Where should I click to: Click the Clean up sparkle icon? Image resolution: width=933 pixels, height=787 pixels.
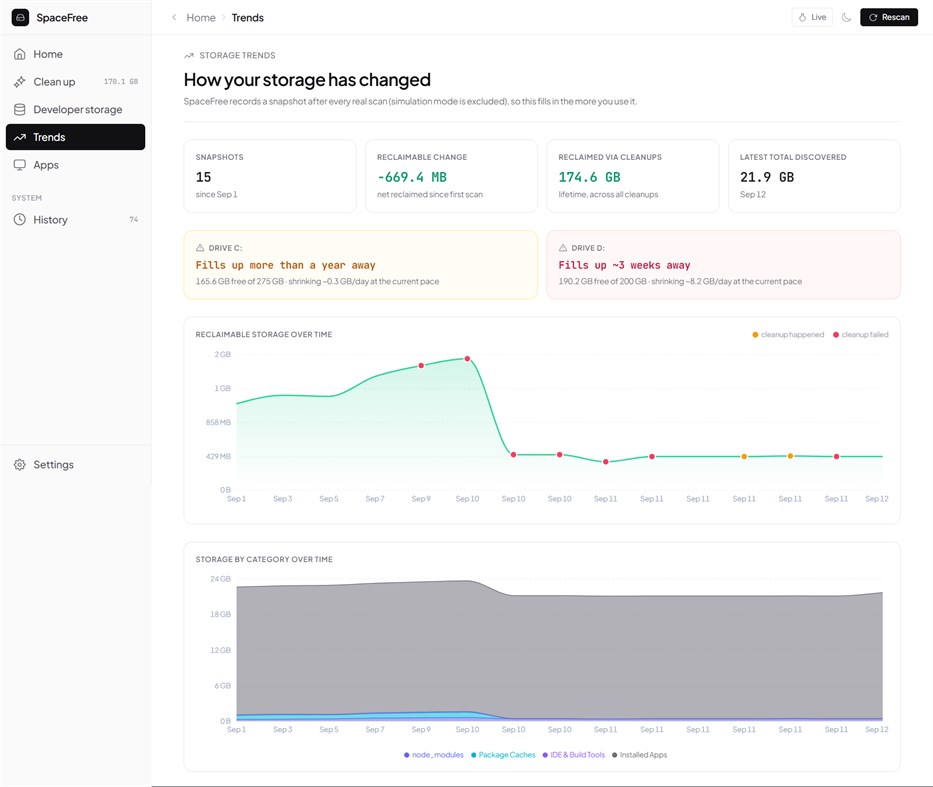pyautogui.click(x=20, y=82)
